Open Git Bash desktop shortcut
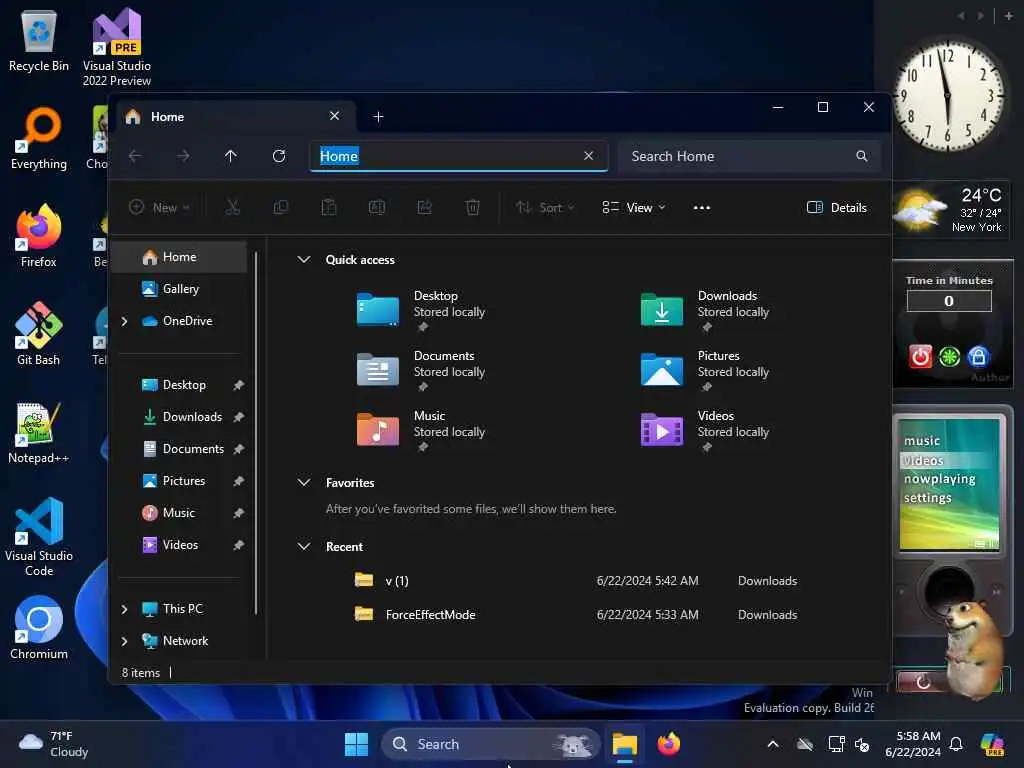The height and width of the screenshot is (768, 1024). point(39,333)
